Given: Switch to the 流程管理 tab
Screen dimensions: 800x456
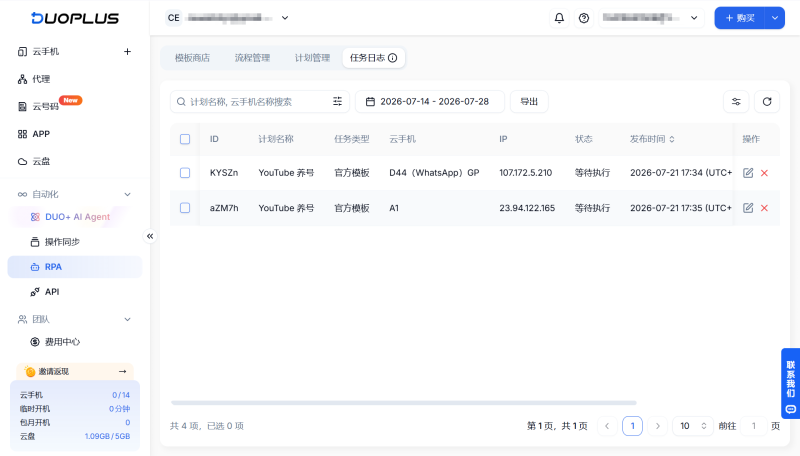Looking at the screenshot, I should pos(252,58).
